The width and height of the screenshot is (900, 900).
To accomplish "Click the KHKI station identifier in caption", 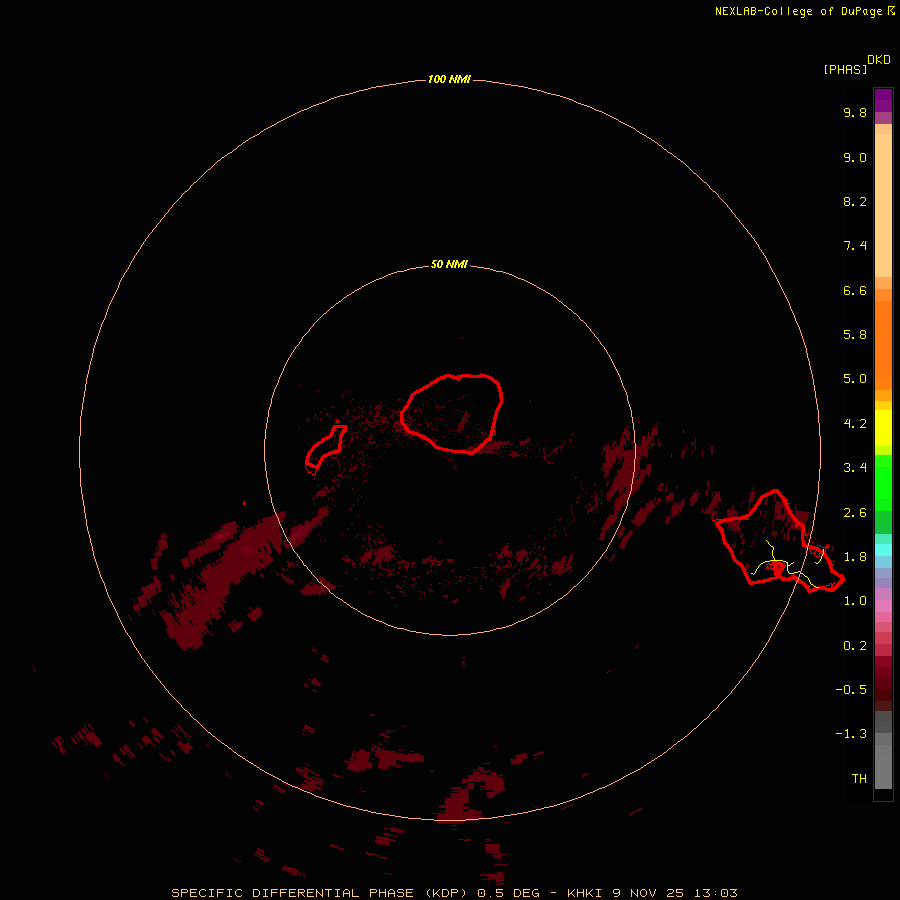I will [584, 893].
